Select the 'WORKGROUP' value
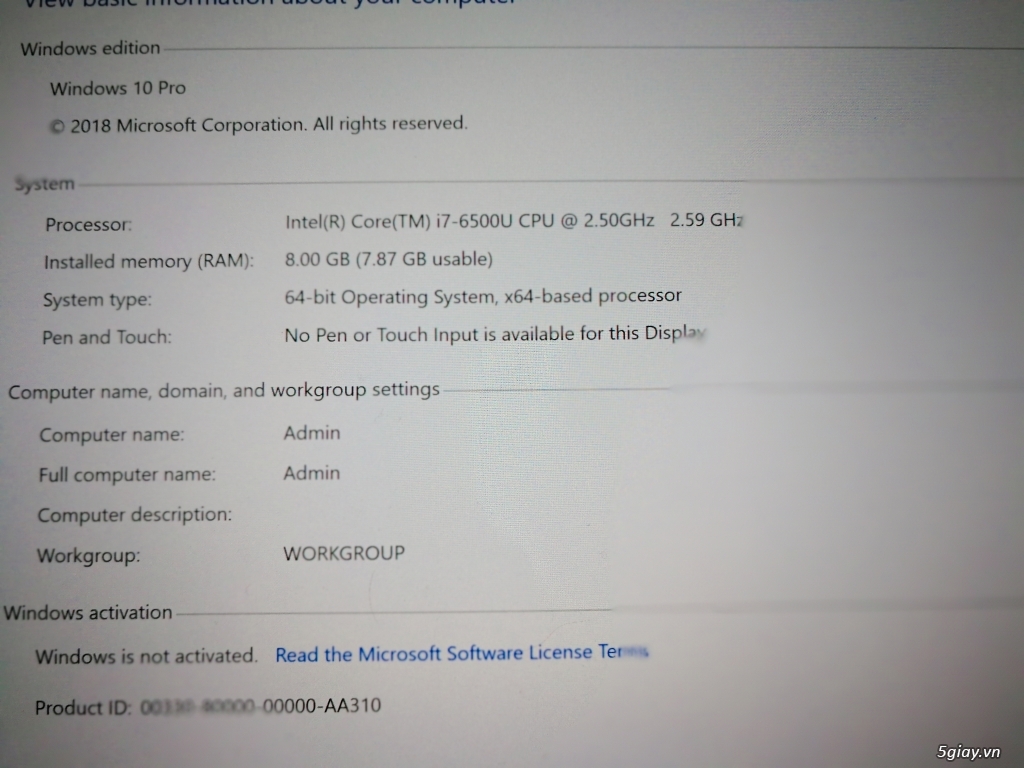Screen dimensions: 1024x768 (344, 554)
